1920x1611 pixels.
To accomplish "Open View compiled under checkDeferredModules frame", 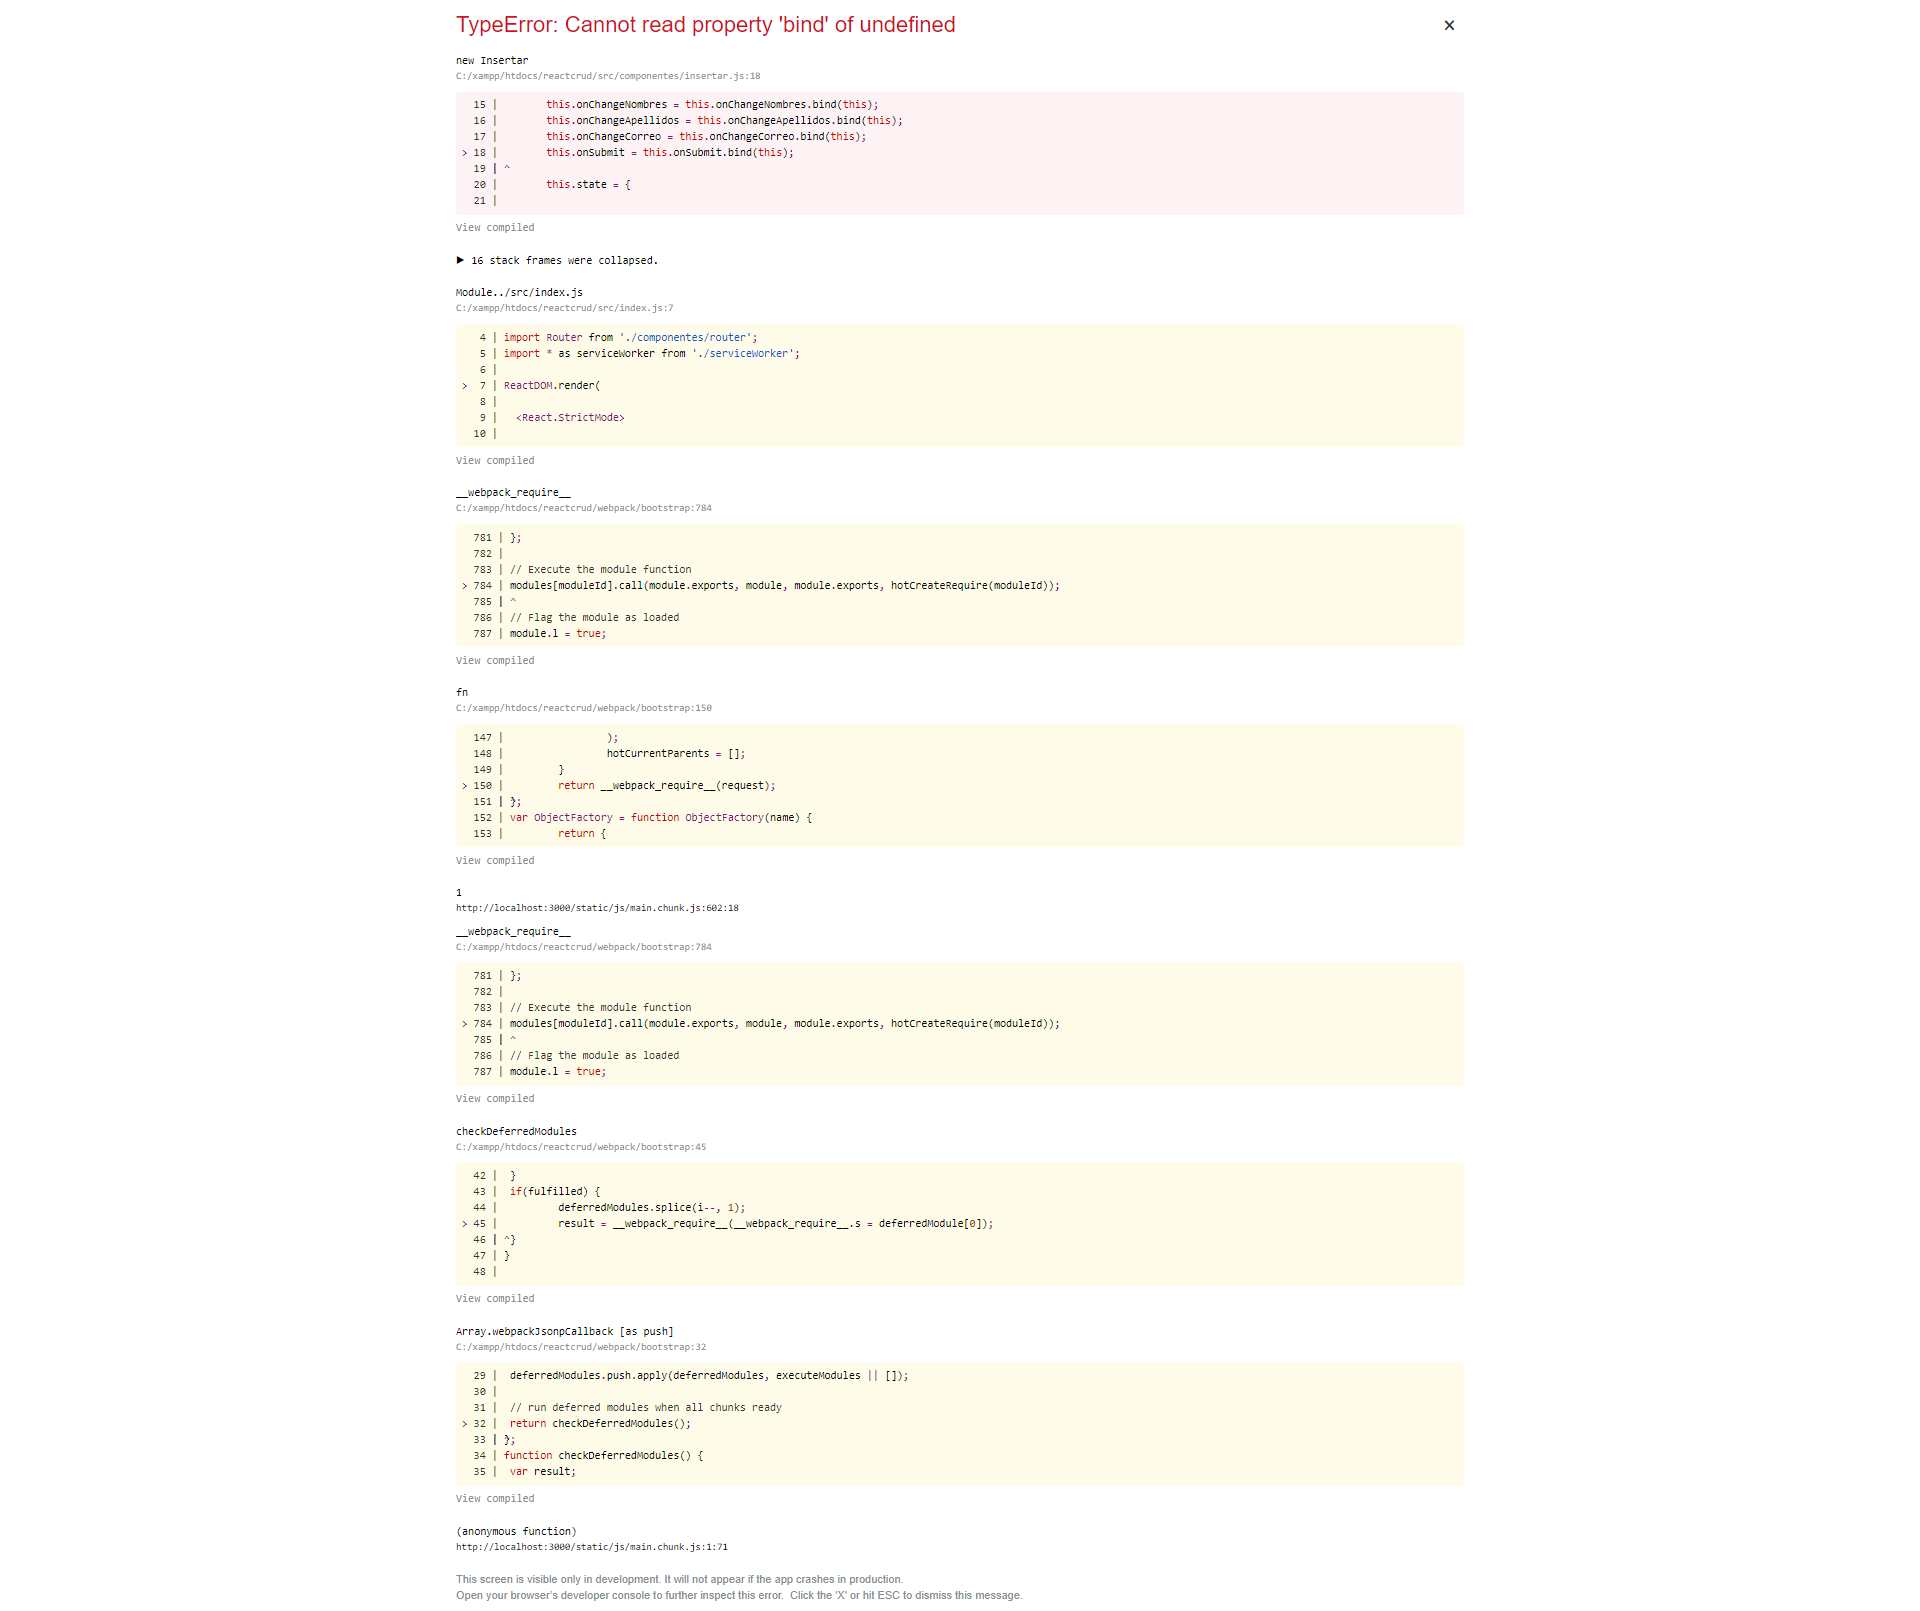I will [495, 1299].
